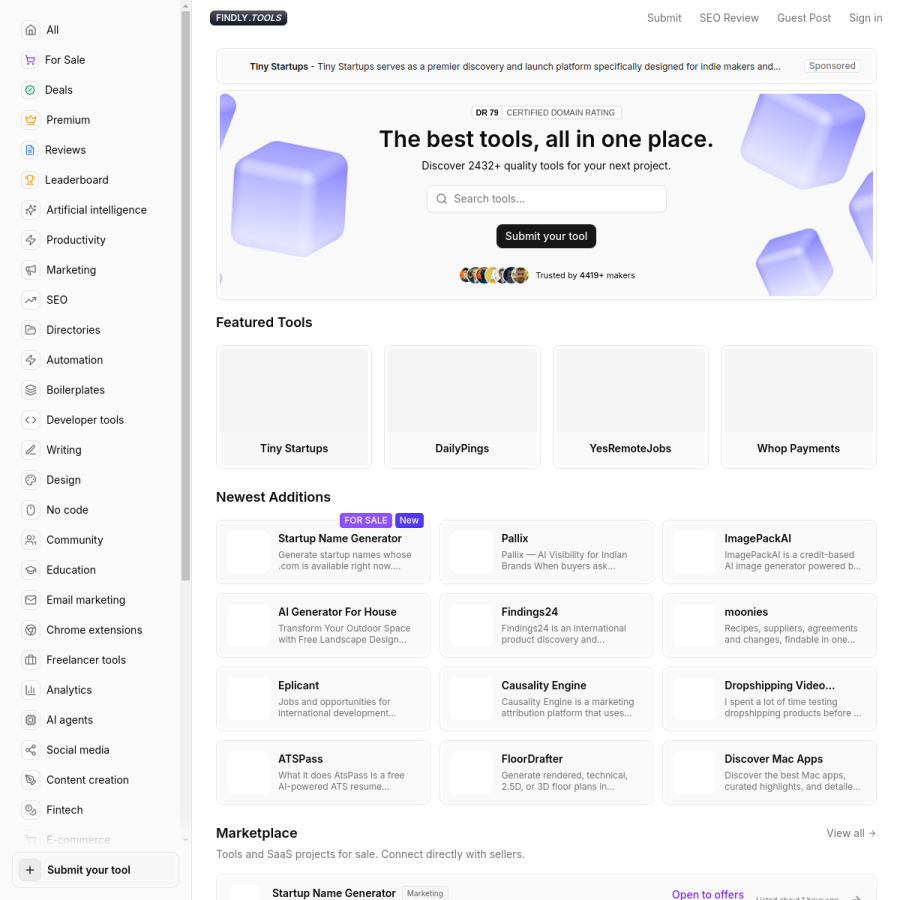Open the YesRemoteJobs featured card
The height and width of the screenshot is (900, 900).
pyautogui.click(x=630, y=406)
